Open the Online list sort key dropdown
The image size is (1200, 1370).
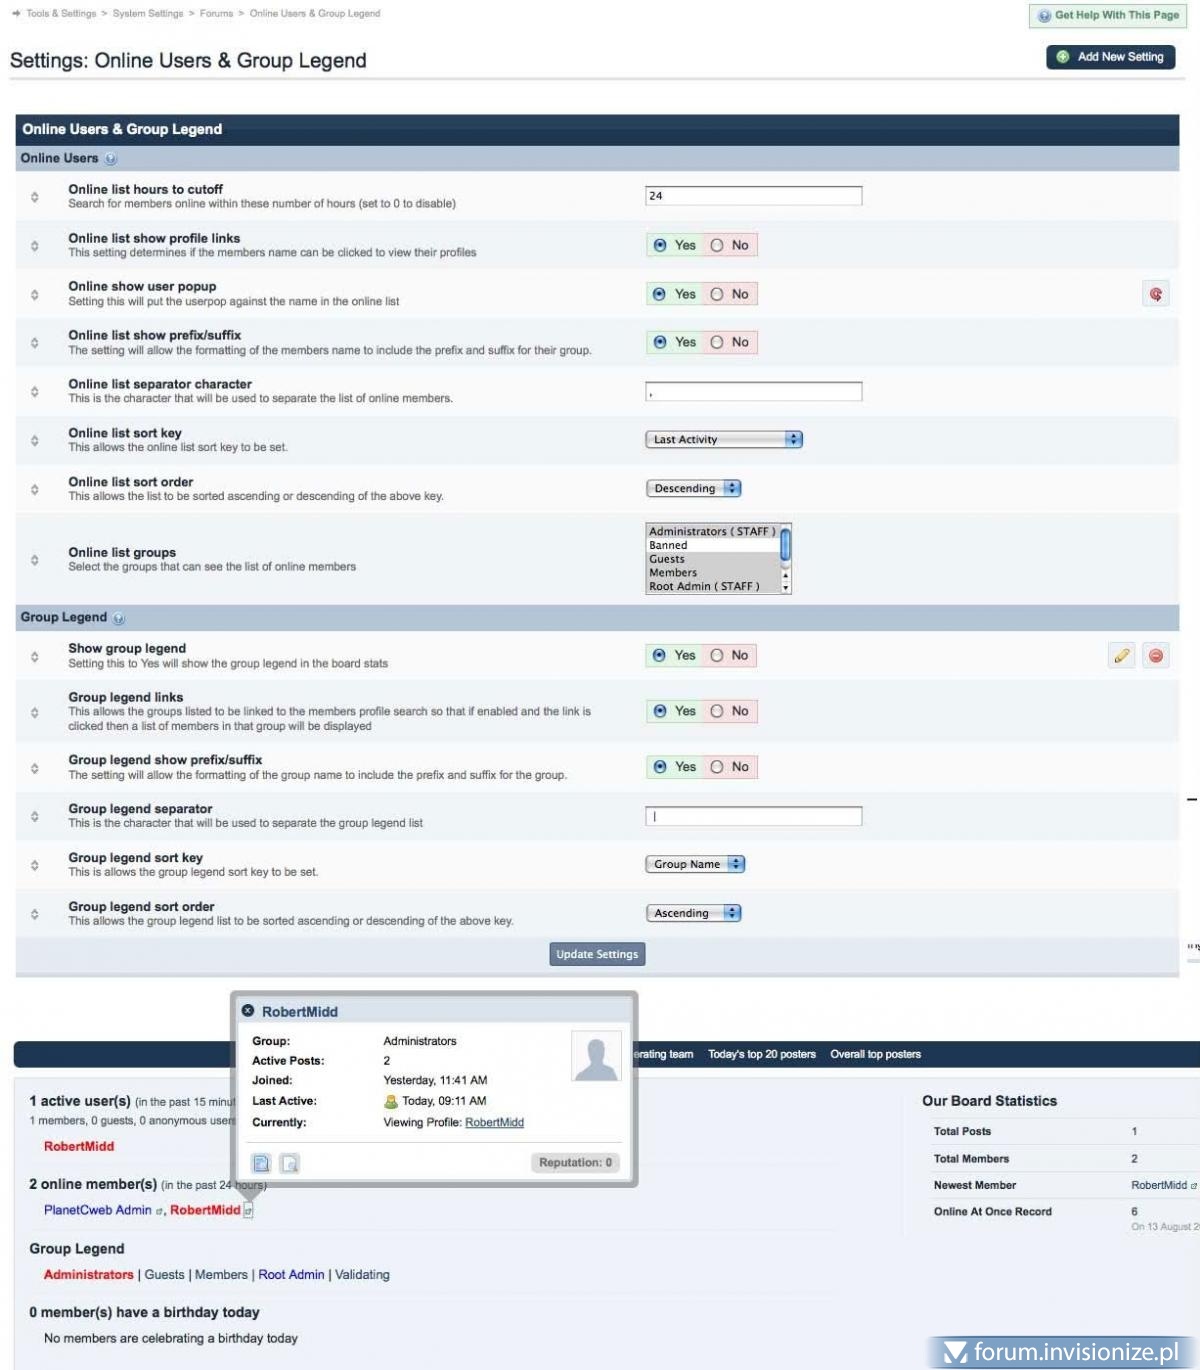pyautogui.click(x=724, y=440)
